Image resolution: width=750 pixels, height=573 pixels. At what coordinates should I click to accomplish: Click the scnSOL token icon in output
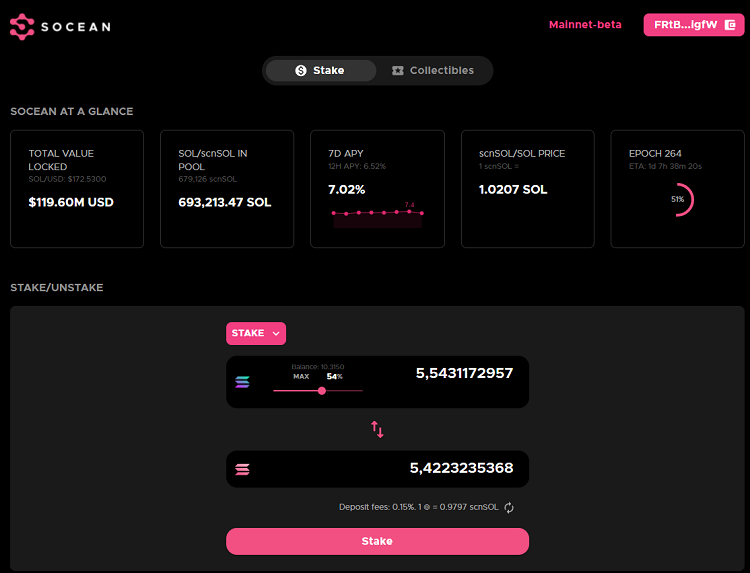243,469
